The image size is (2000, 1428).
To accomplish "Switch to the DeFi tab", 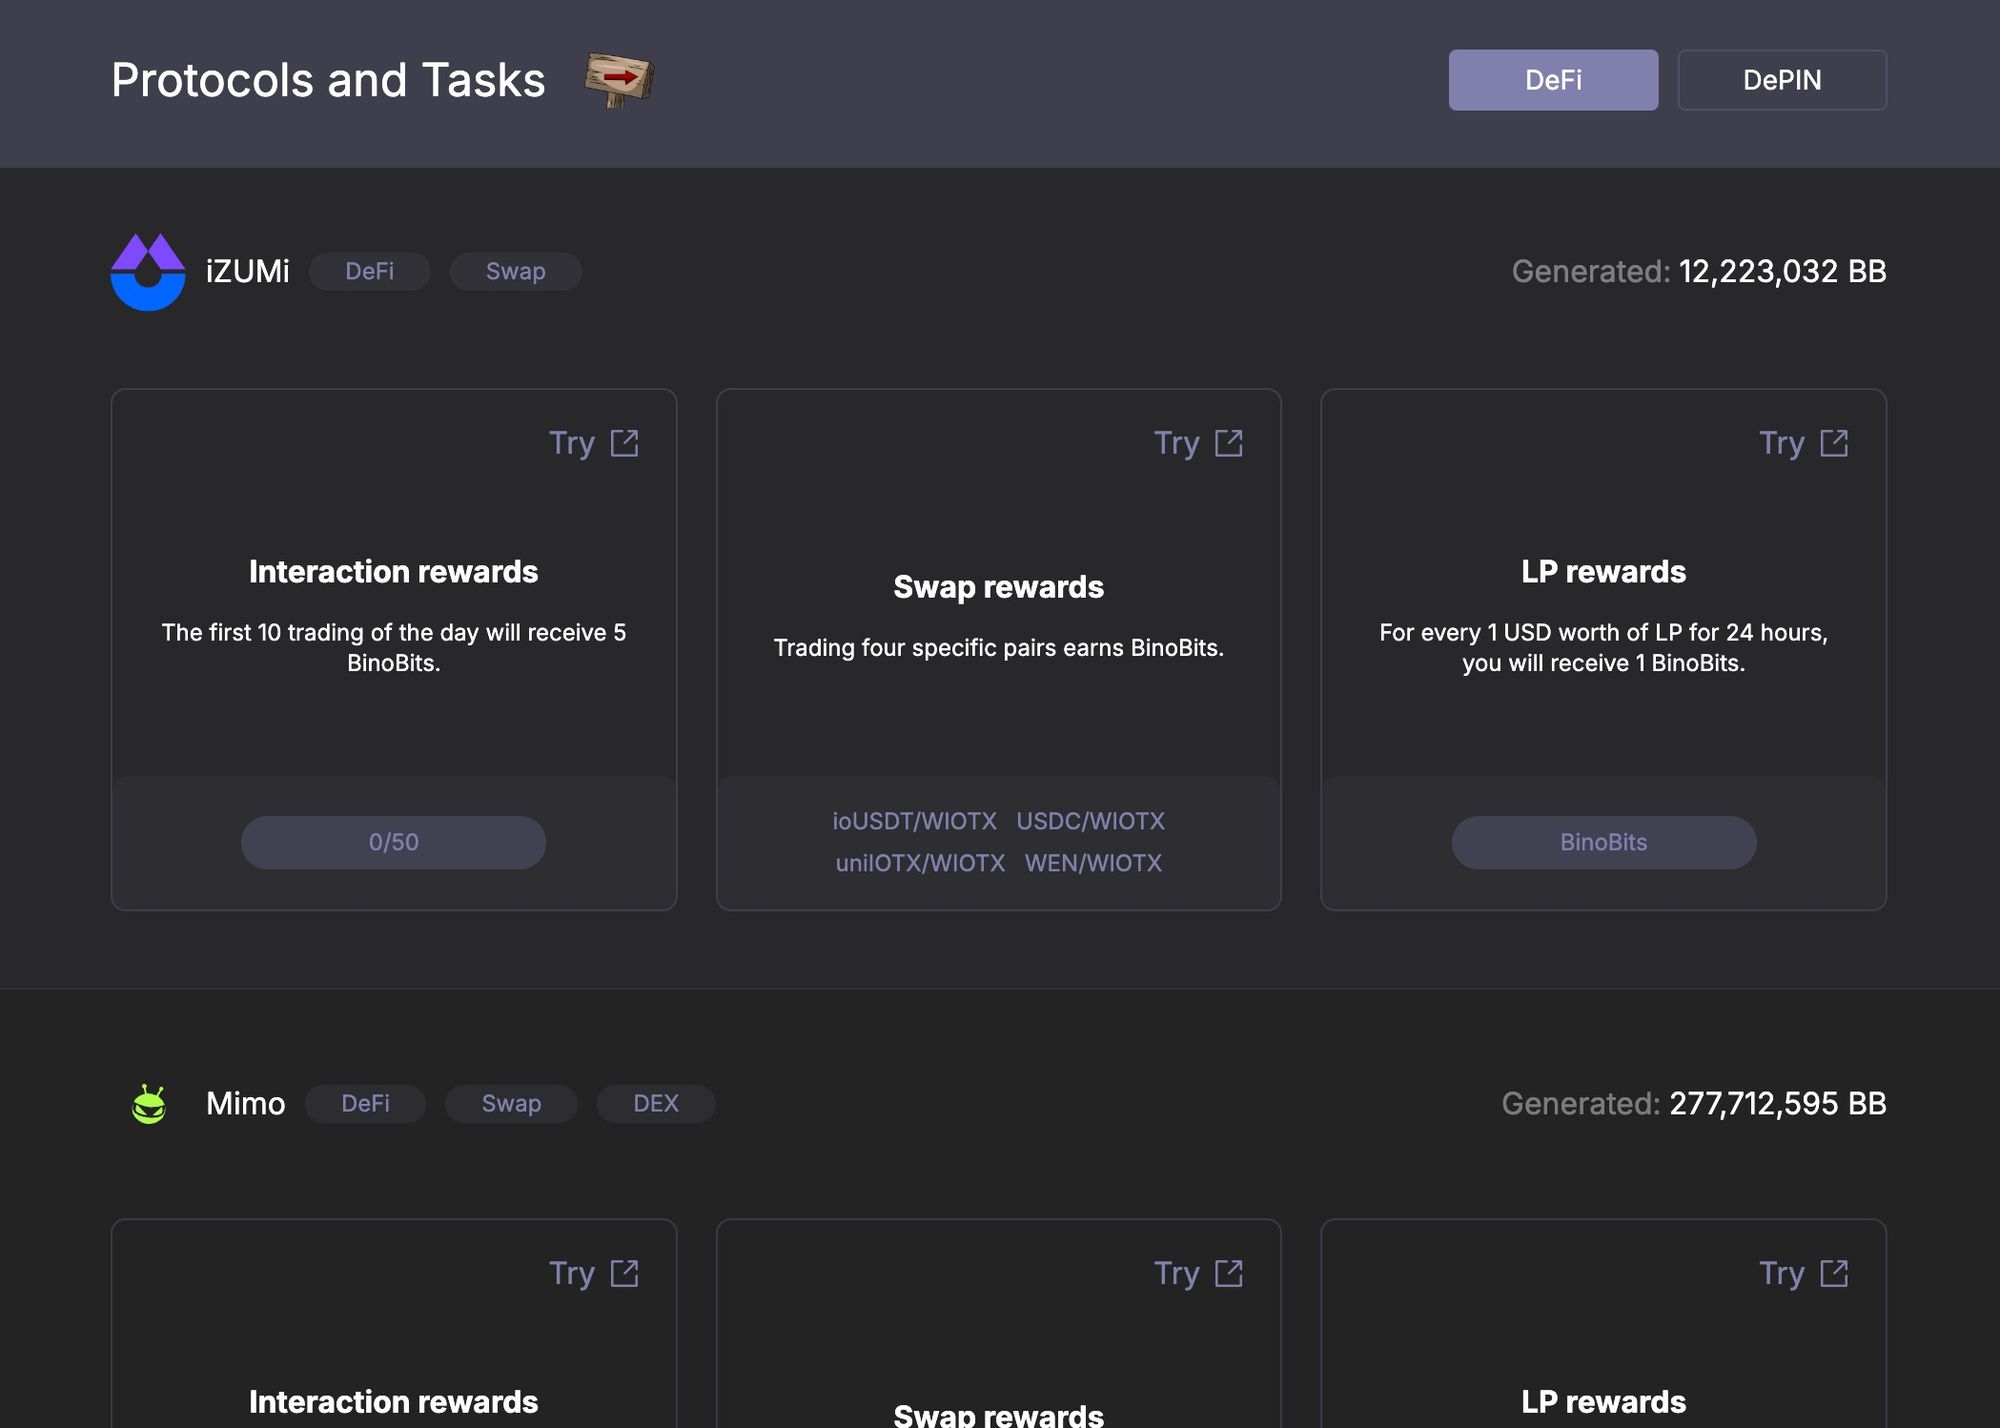I will click(x=1553, y=80).
